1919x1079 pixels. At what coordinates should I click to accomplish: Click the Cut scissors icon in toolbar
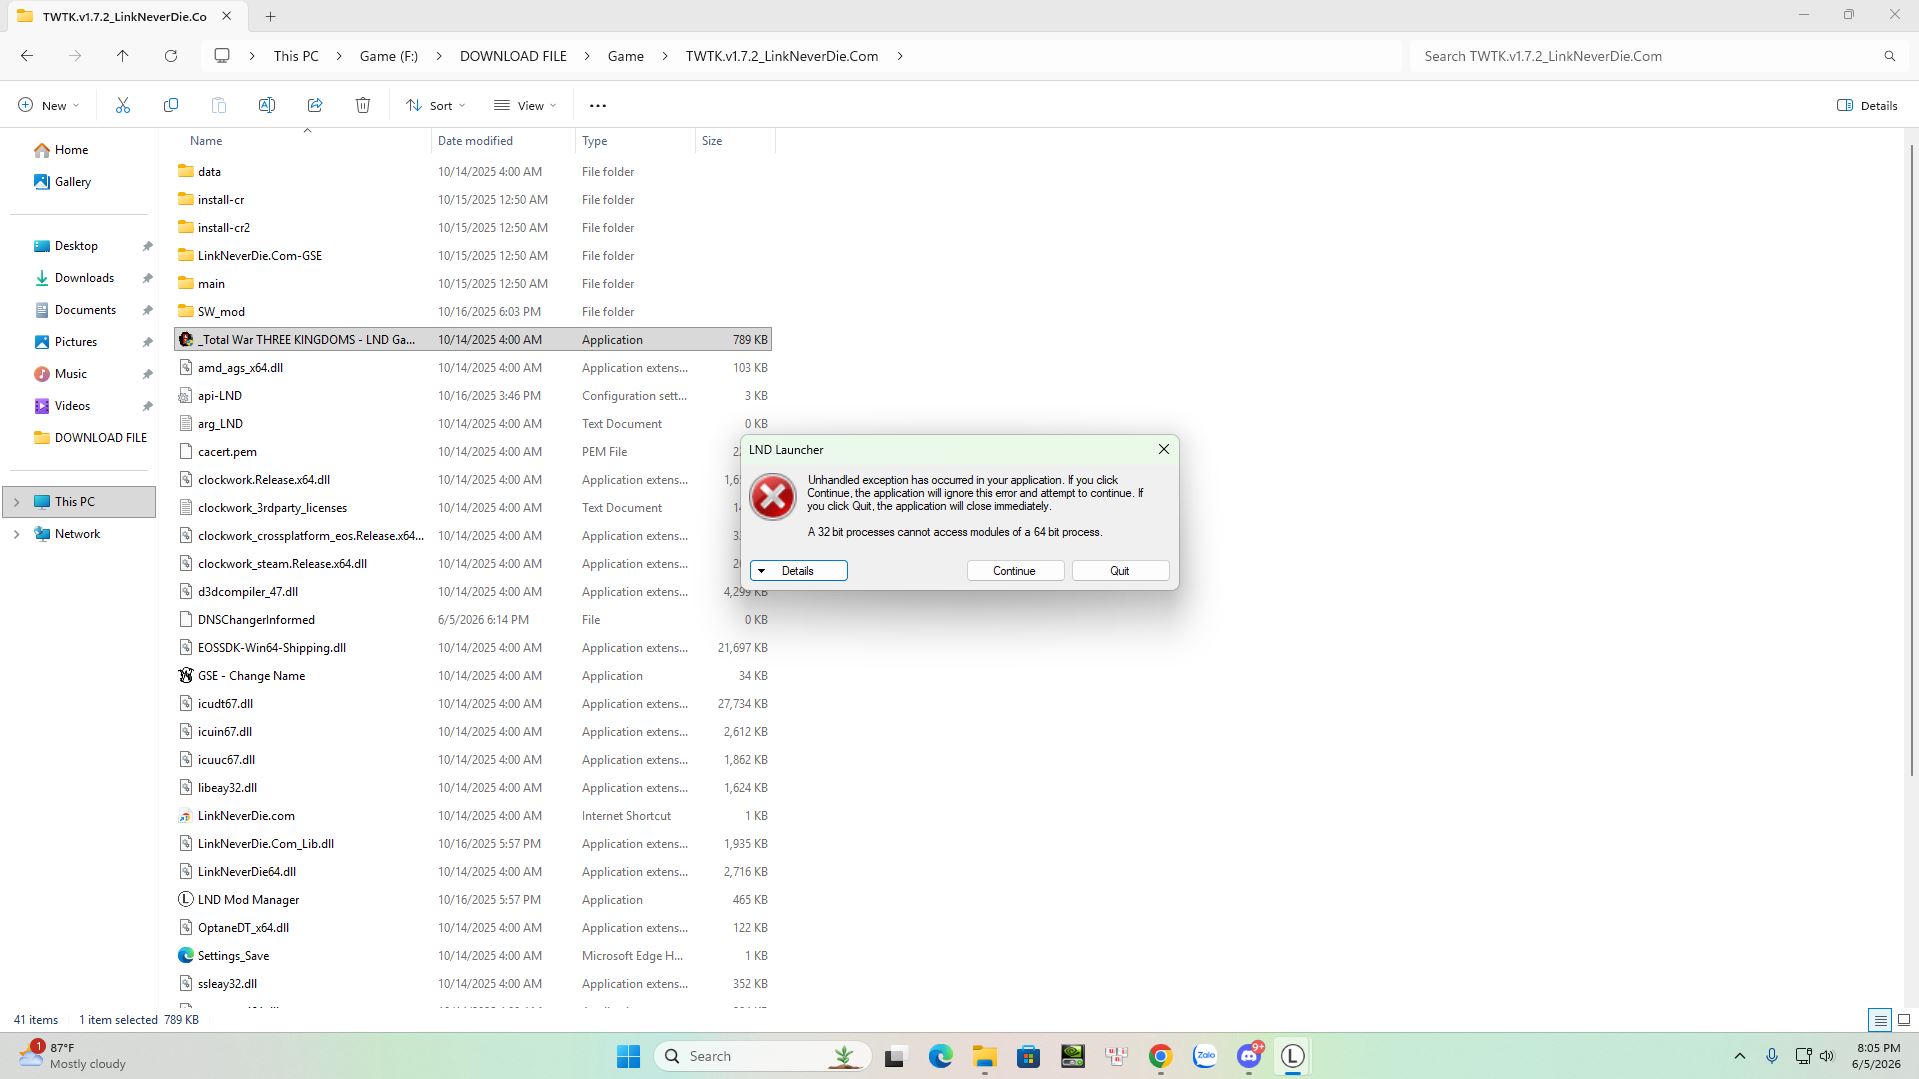tap(123, 105)
